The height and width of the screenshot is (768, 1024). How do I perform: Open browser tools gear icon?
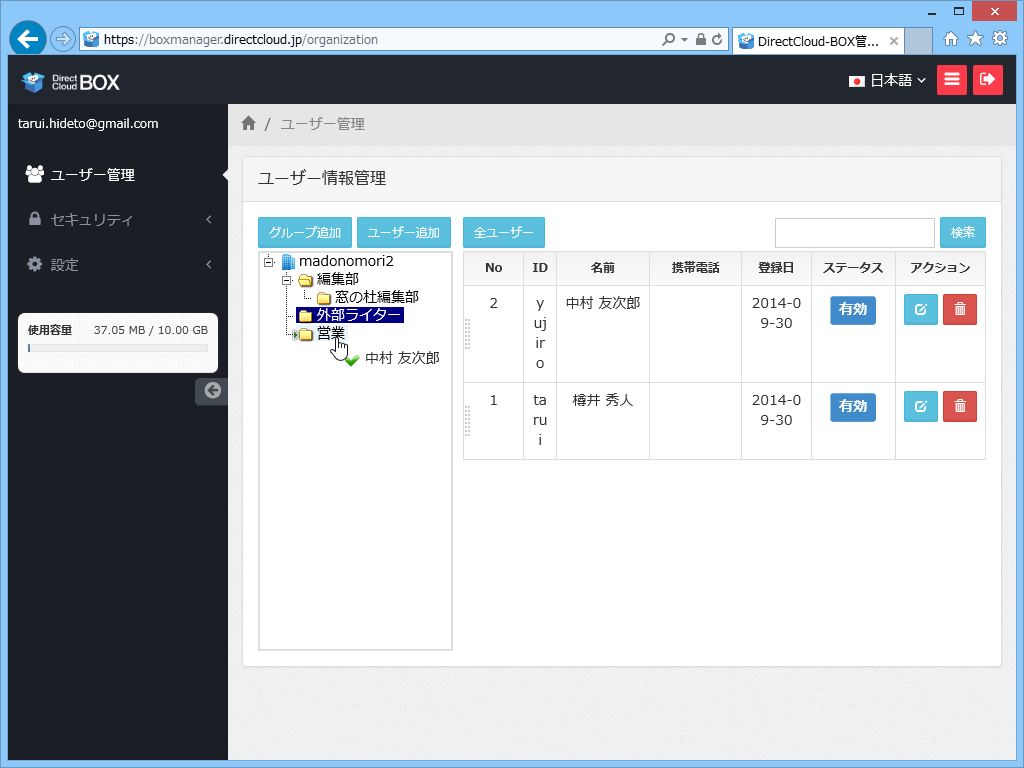(x=1000, y=39)
